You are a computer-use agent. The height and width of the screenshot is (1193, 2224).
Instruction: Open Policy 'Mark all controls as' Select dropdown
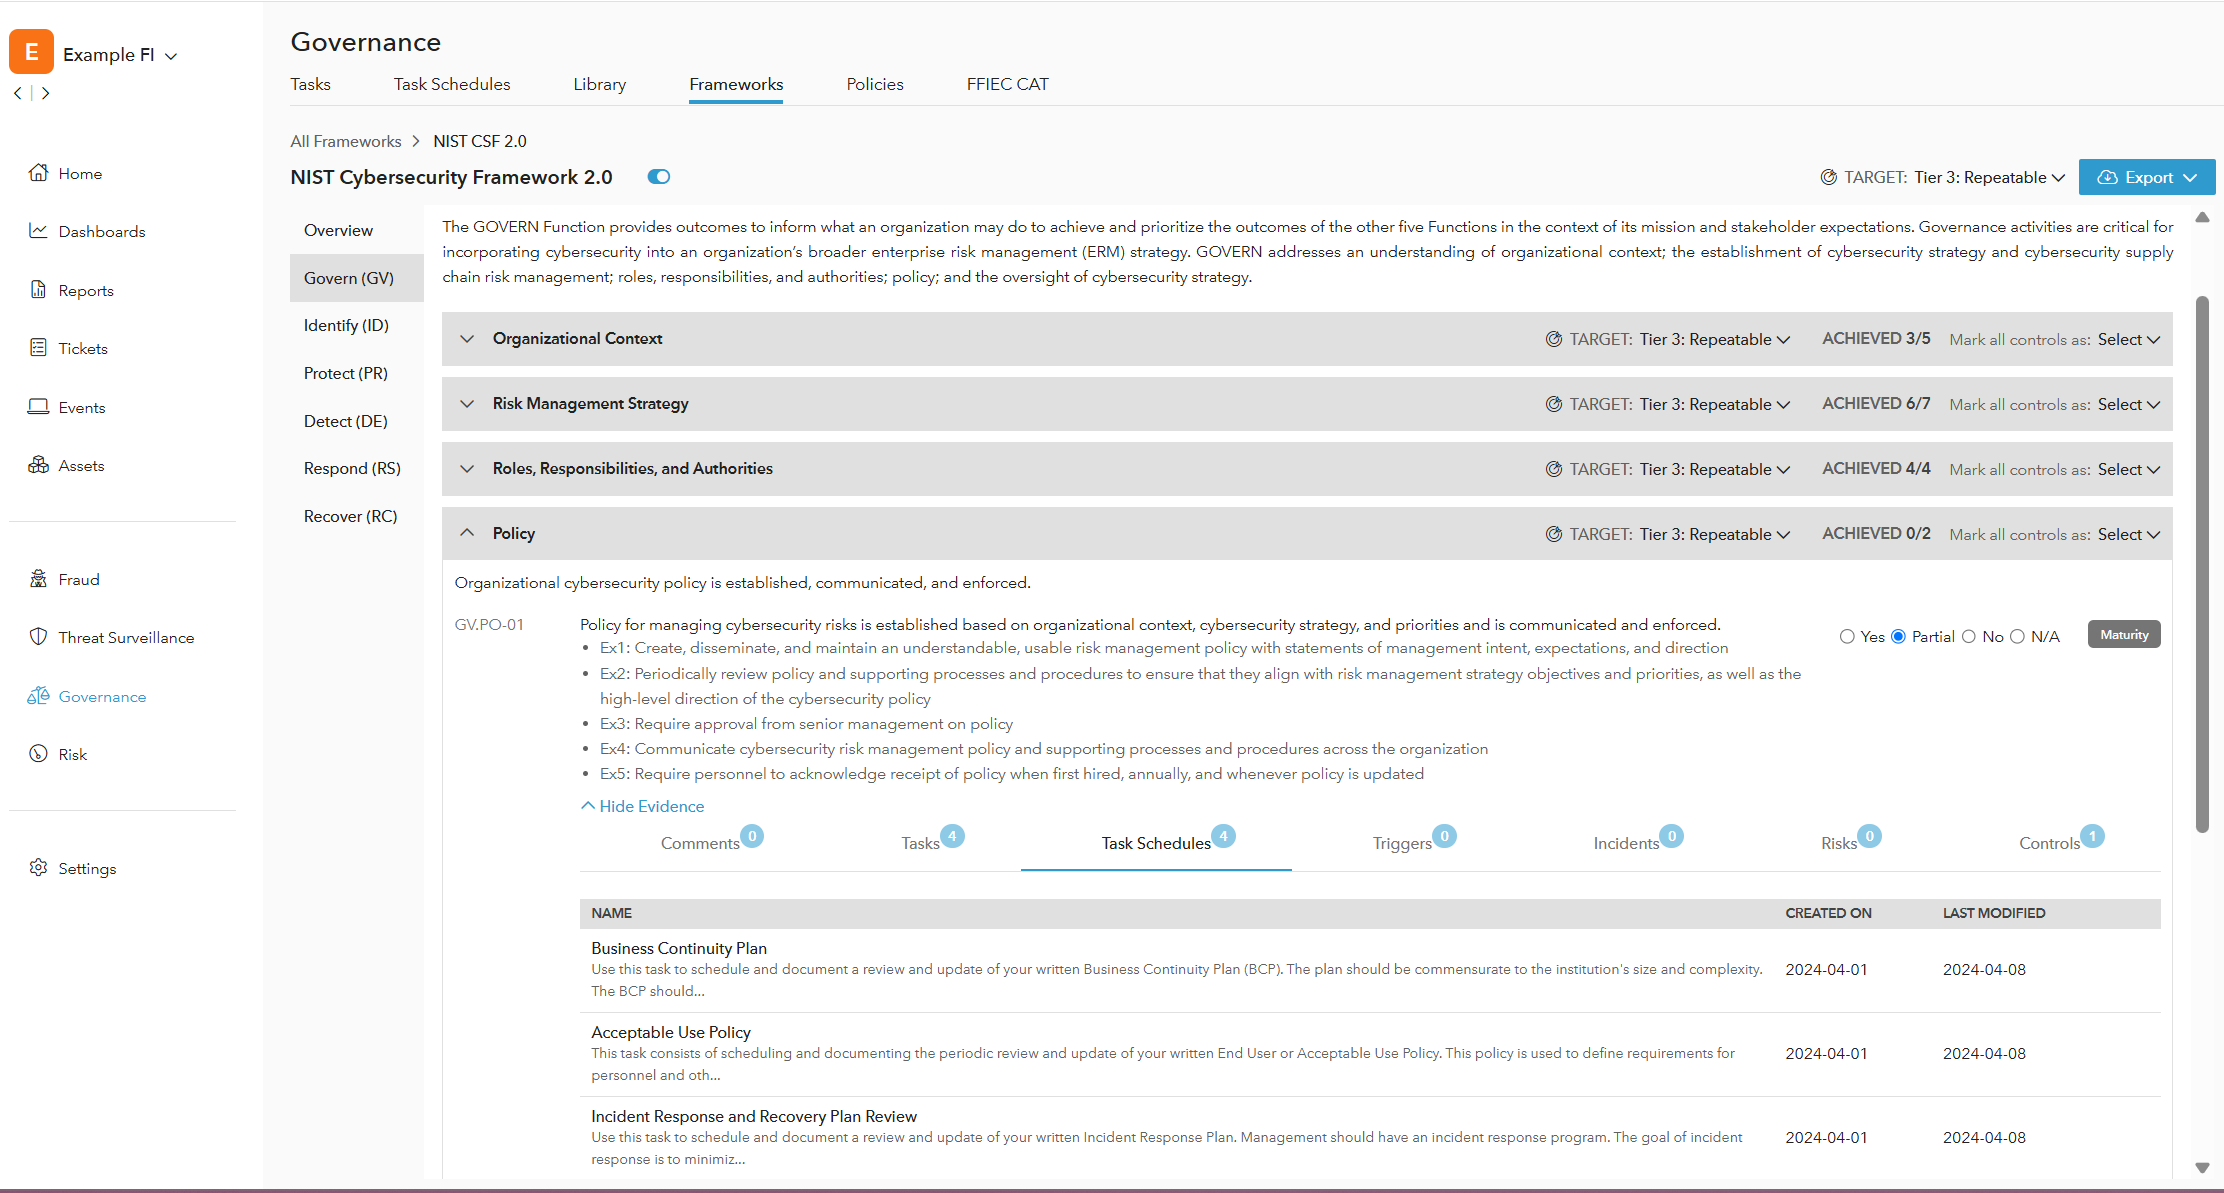coord(2128,535)
